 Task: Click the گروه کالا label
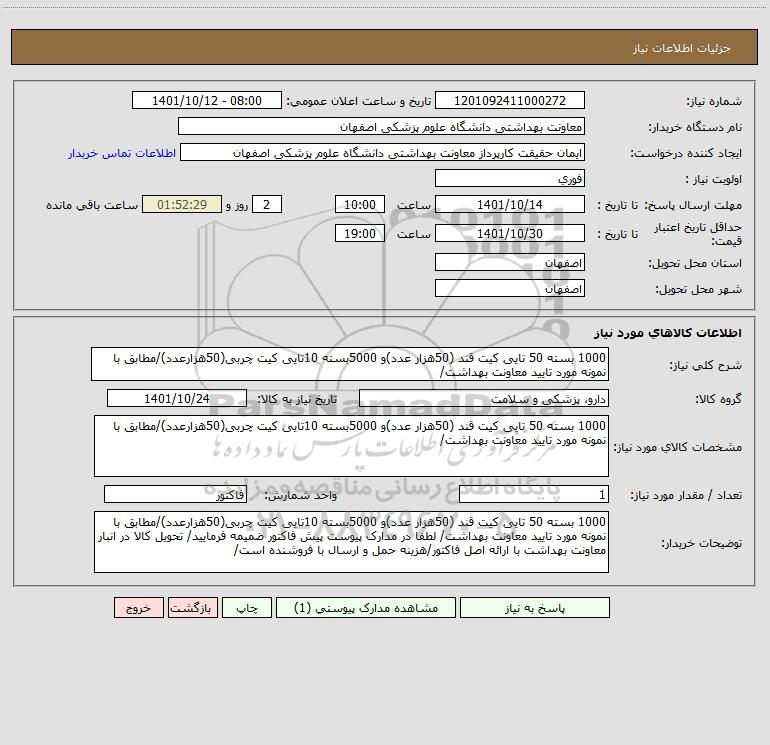click(x=718, y=399)
